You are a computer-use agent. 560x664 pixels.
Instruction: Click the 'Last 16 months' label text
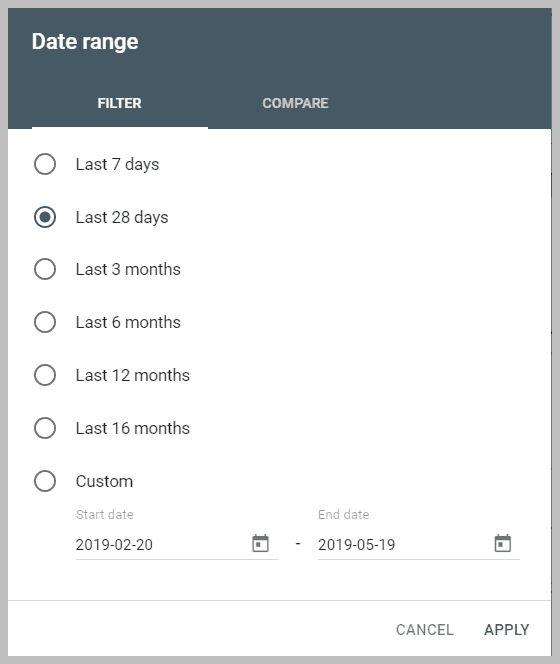(133, 428)
